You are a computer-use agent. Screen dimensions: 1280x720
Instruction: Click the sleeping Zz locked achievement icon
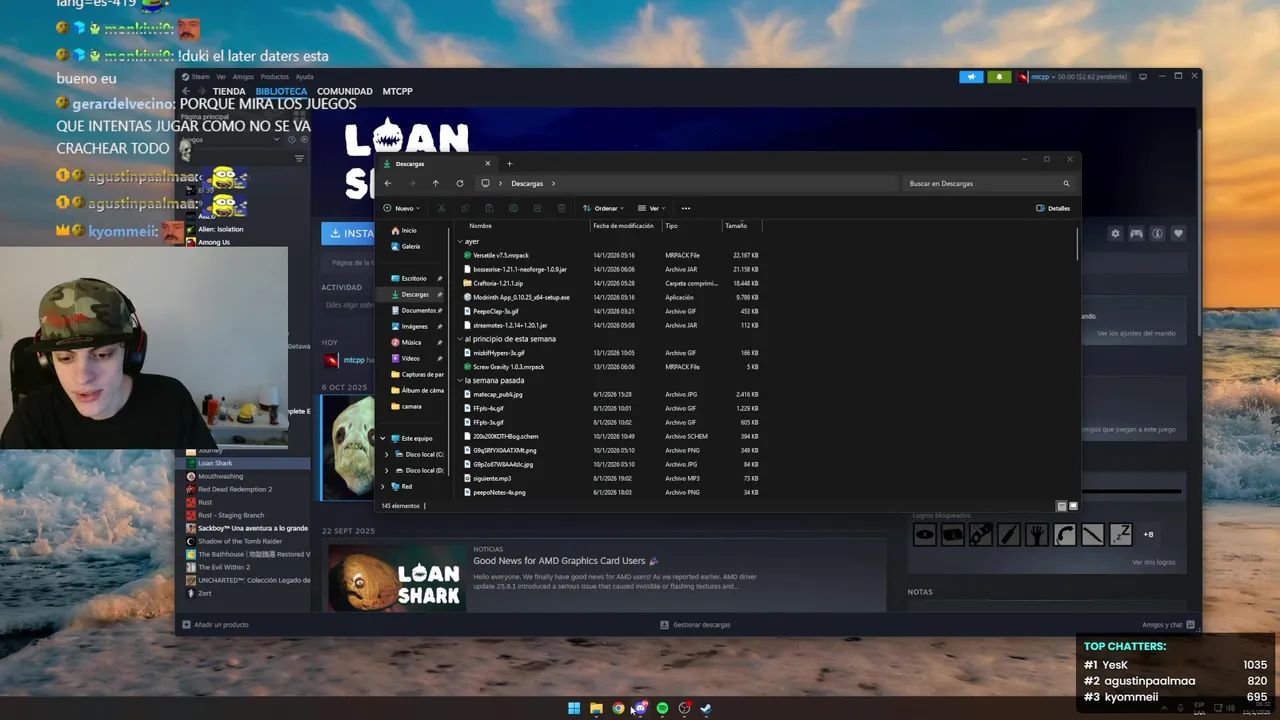pyautogui.click(x=1120, y=534)
